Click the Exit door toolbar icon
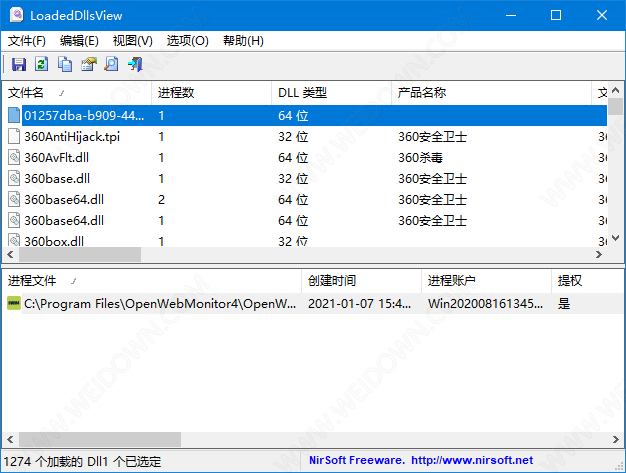Screen dimensions: 626x473 pyautogui.click(x=135, y=64)
